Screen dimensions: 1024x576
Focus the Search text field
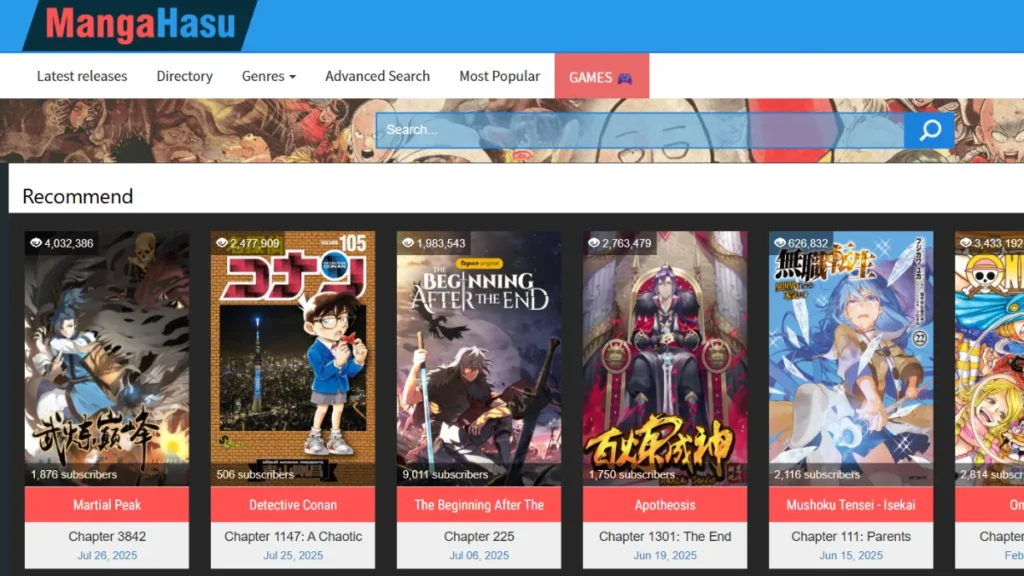point(640,130)
